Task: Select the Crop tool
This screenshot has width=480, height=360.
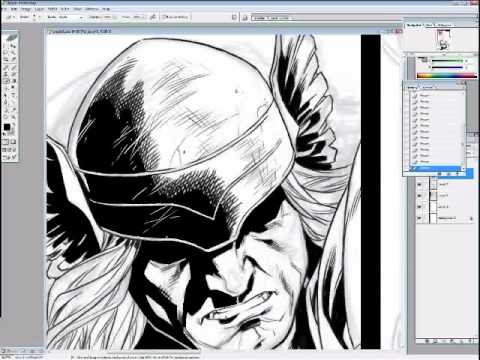Action: pyautogui.click(x=6, y=60)
